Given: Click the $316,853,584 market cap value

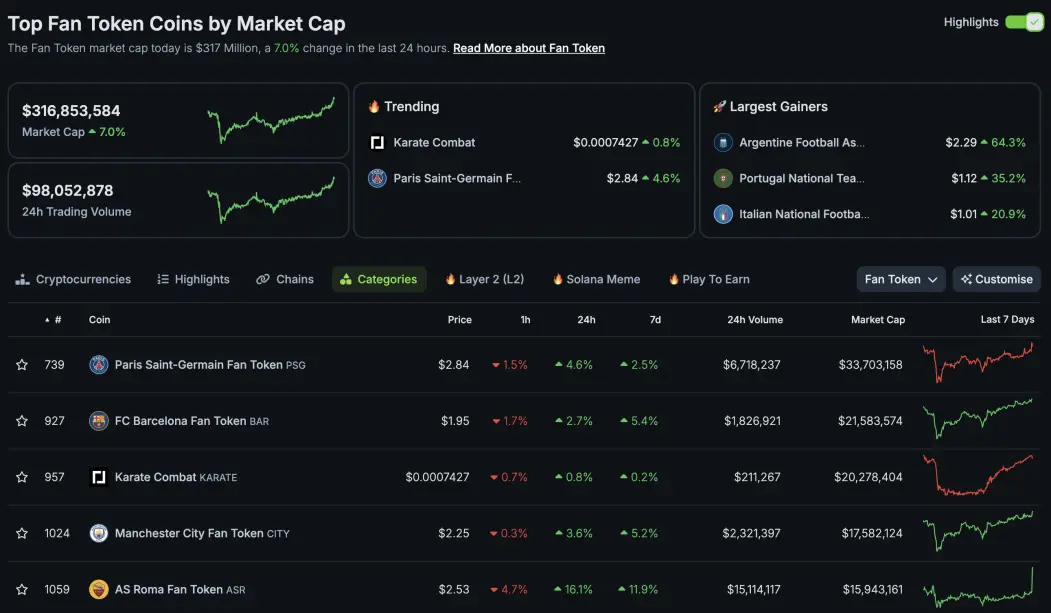Looking at the screenshot, I should (71, 111).
